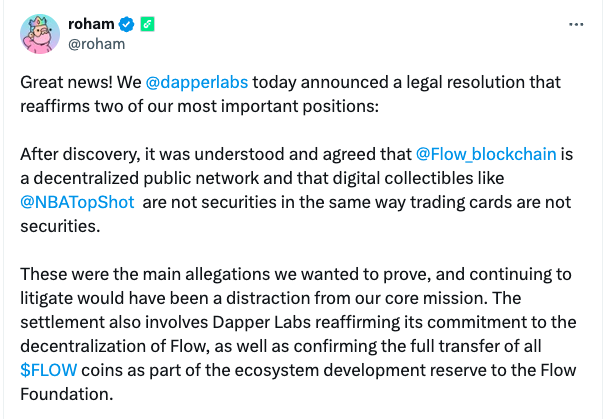Open the @NBATopShot mention link
Viewport: 606px width, 419px height.
pyautogui.click(x=77, y=202)
